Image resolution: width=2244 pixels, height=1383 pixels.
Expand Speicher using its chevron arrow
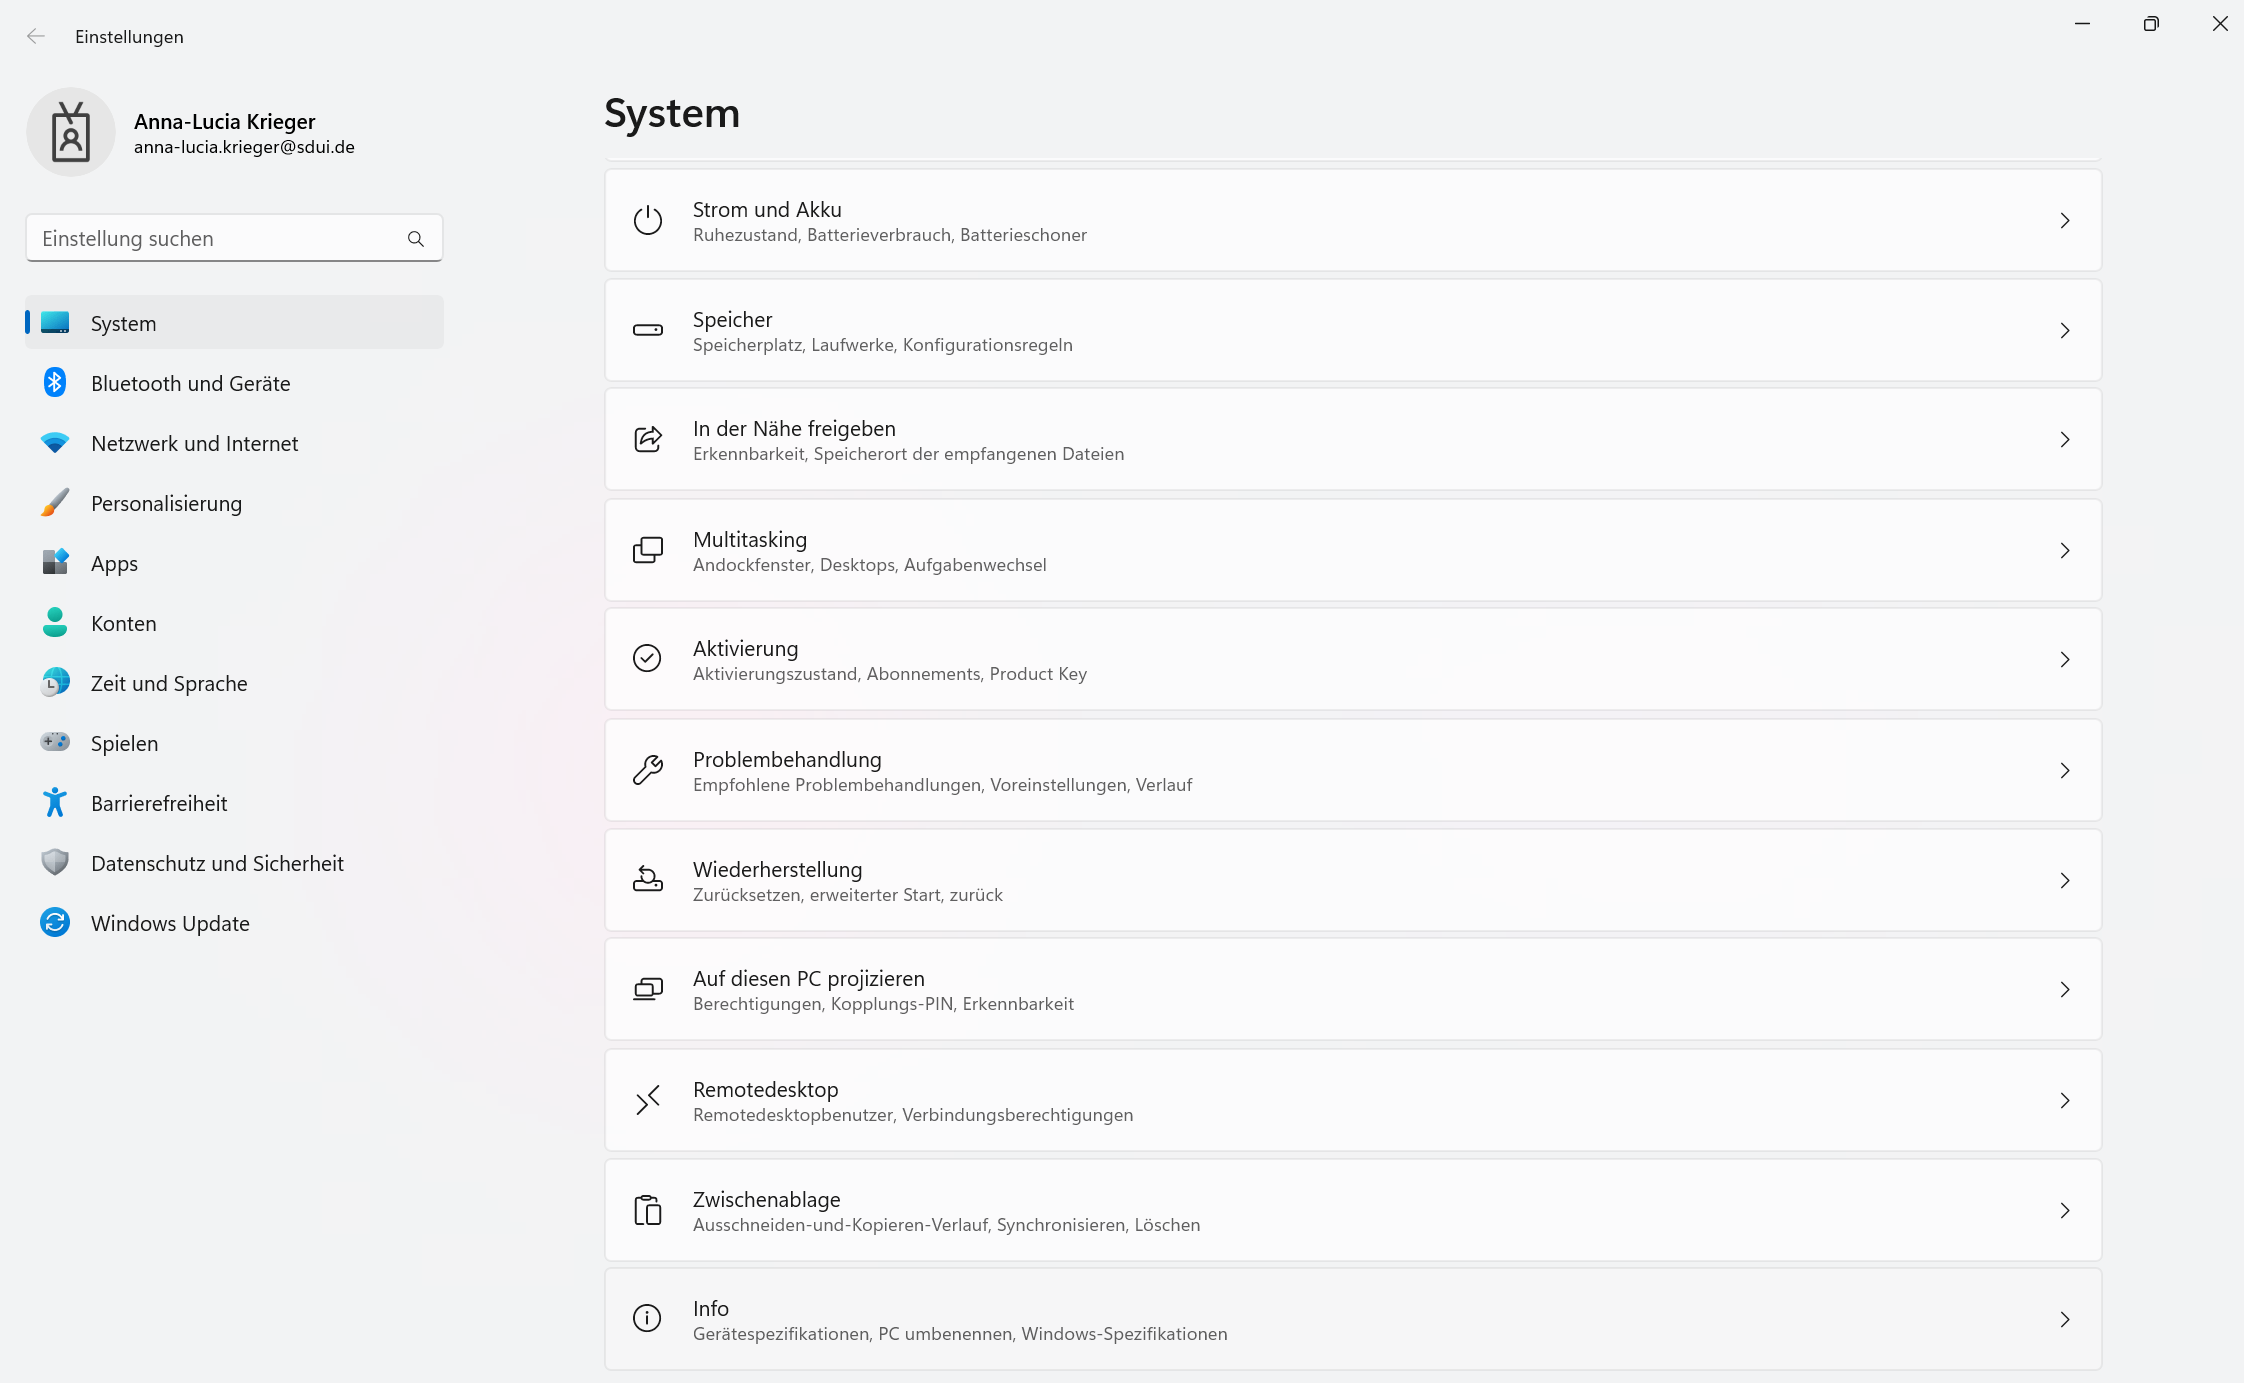point(2065,330)
